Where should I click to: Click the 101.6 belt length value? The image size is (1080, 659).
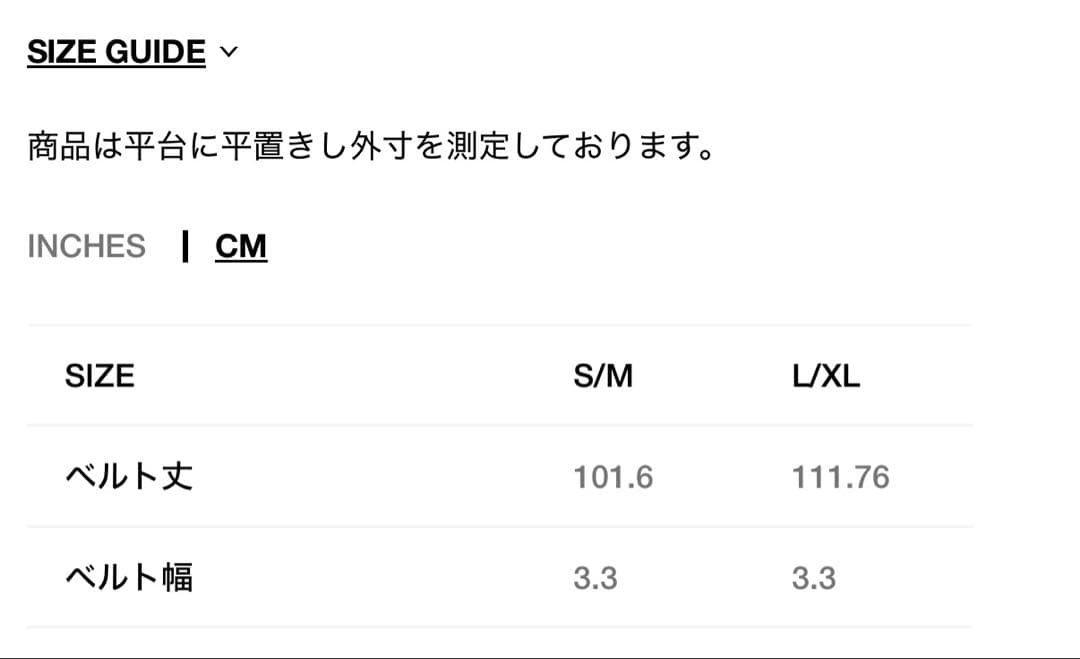[613, 477]
